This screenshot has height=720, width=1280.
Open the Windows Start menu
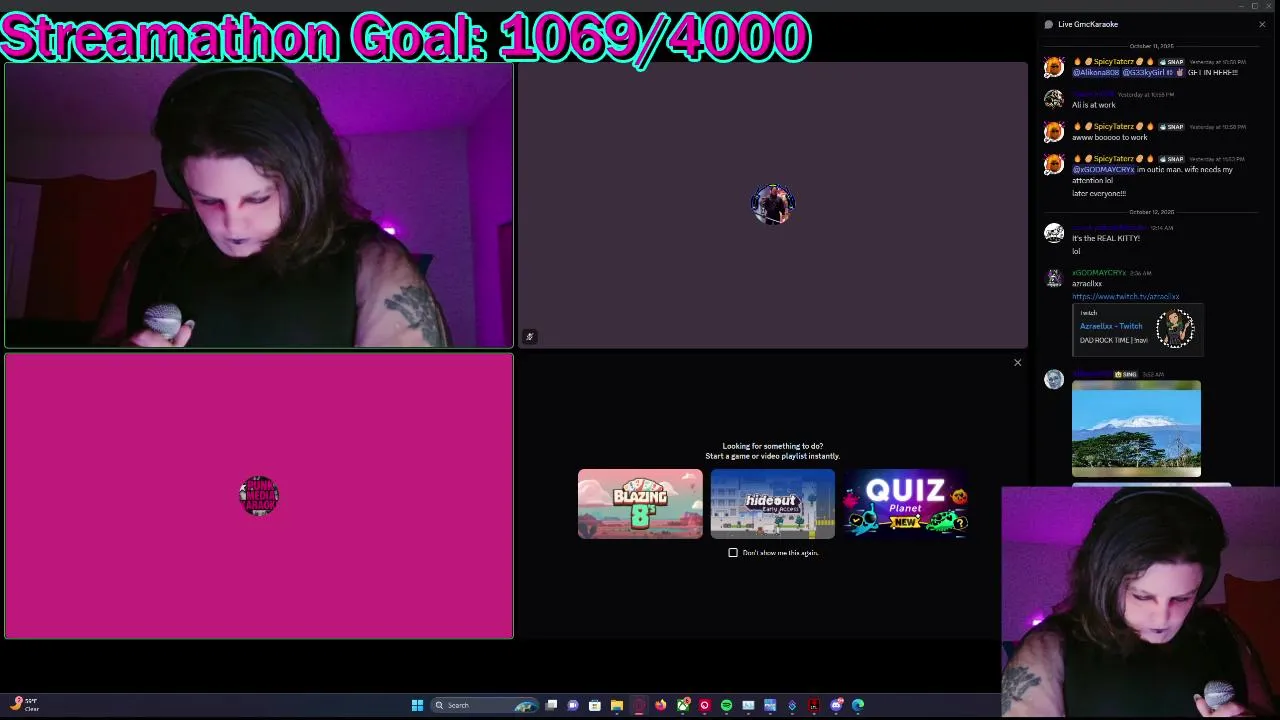pyautogui.click(x=417, y=705)
